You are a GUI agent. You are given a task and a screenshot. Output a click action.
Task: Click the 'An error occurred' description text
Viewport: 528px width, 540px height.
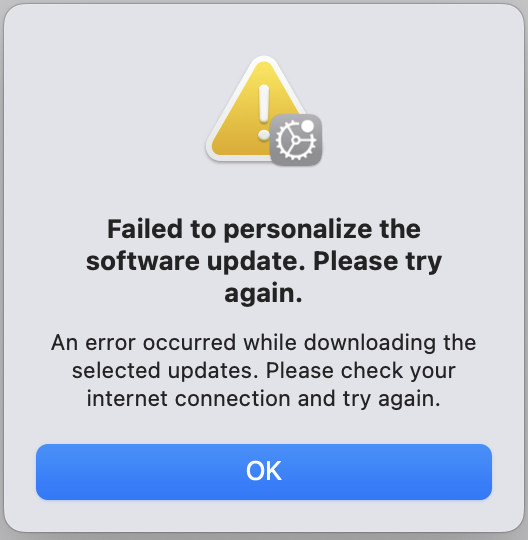(264, 371)
